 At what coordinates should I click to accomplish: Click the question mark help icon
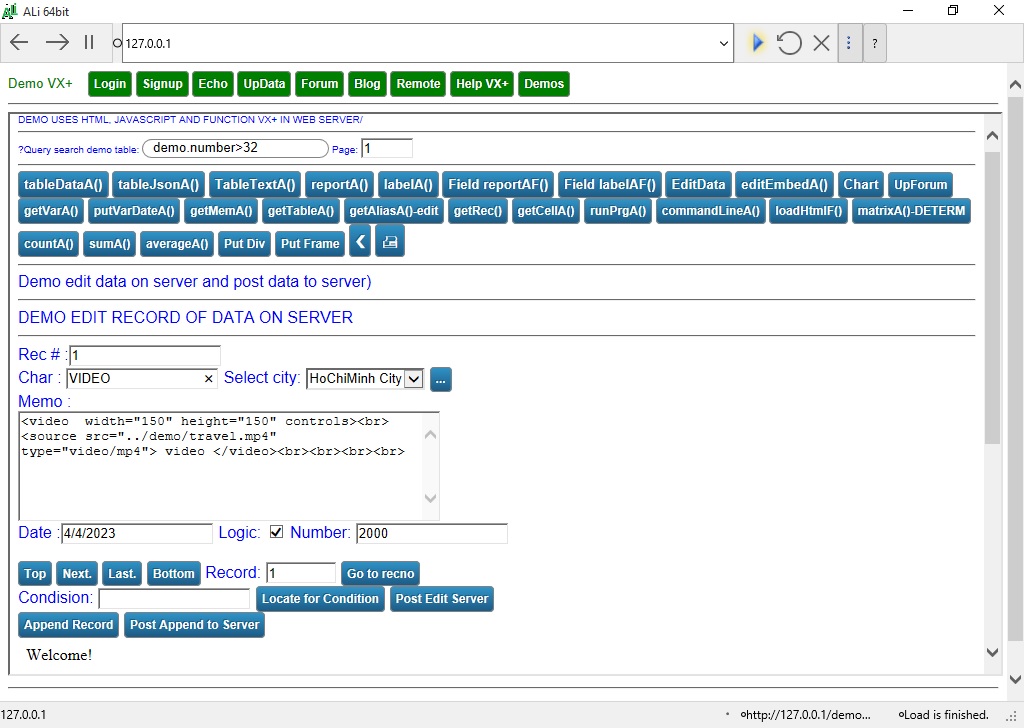pyautogui.click(x=874, y=43)
